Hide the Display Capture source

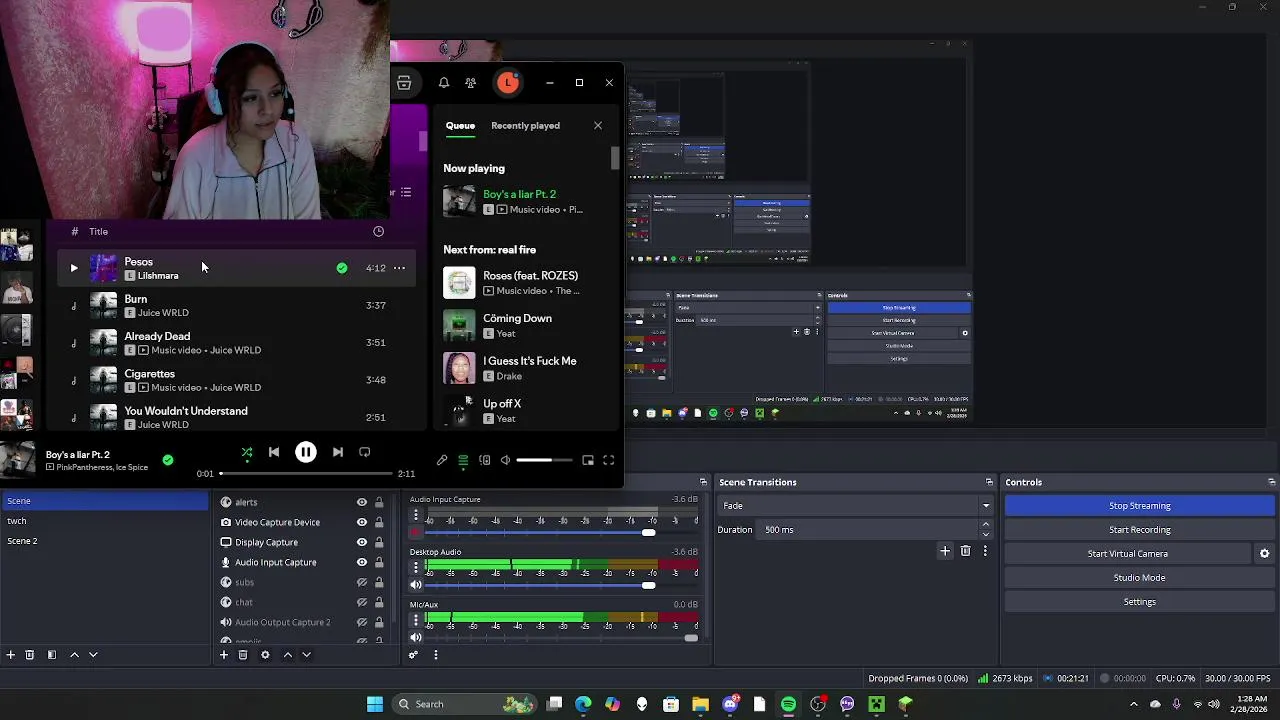(x=362, y=542)
